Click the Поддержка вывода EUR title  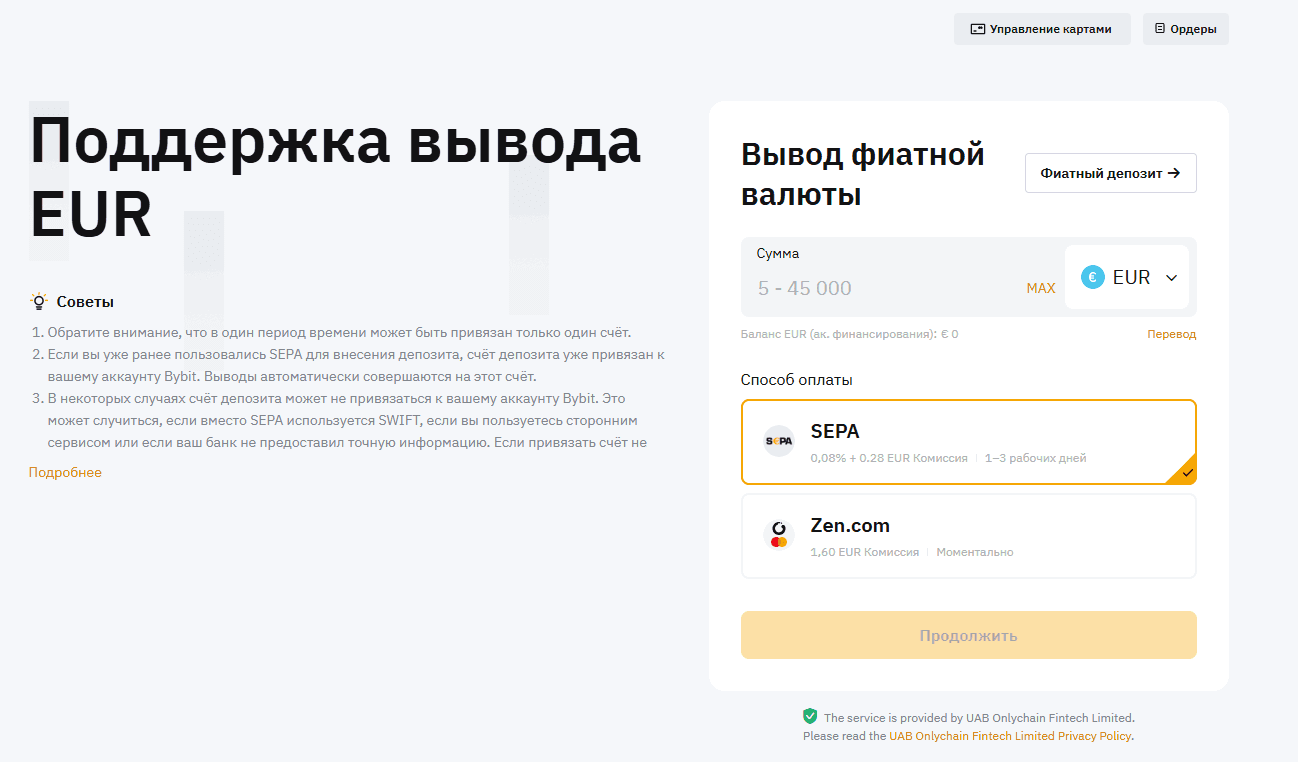(335, 178)
